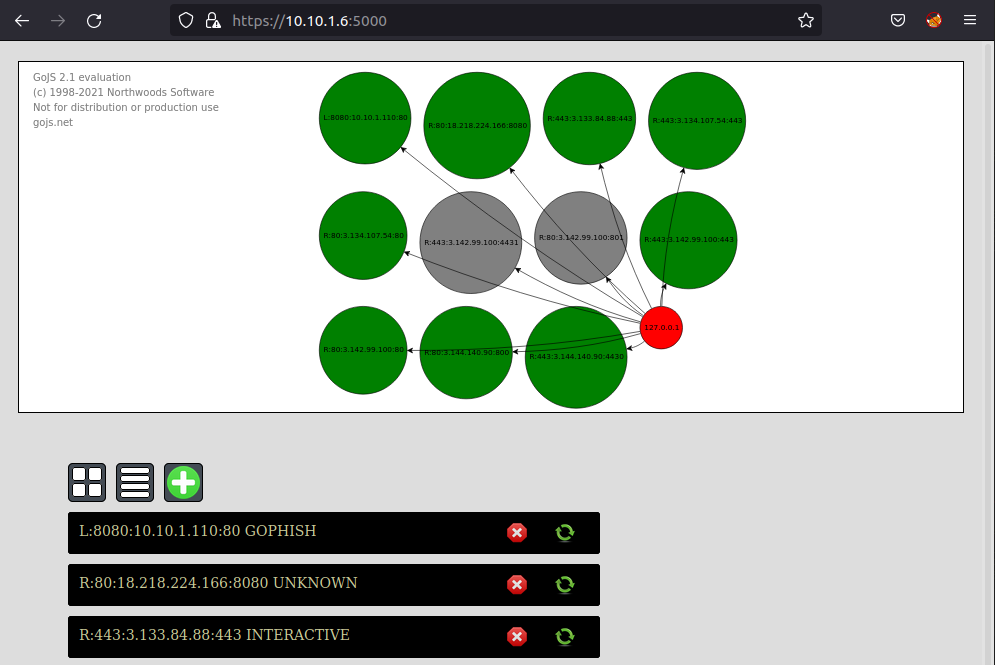Screen dimensions: 995x665
Task: Select the gray R:80:3.142.99.100:801 node
Action: tap(581, 238)
